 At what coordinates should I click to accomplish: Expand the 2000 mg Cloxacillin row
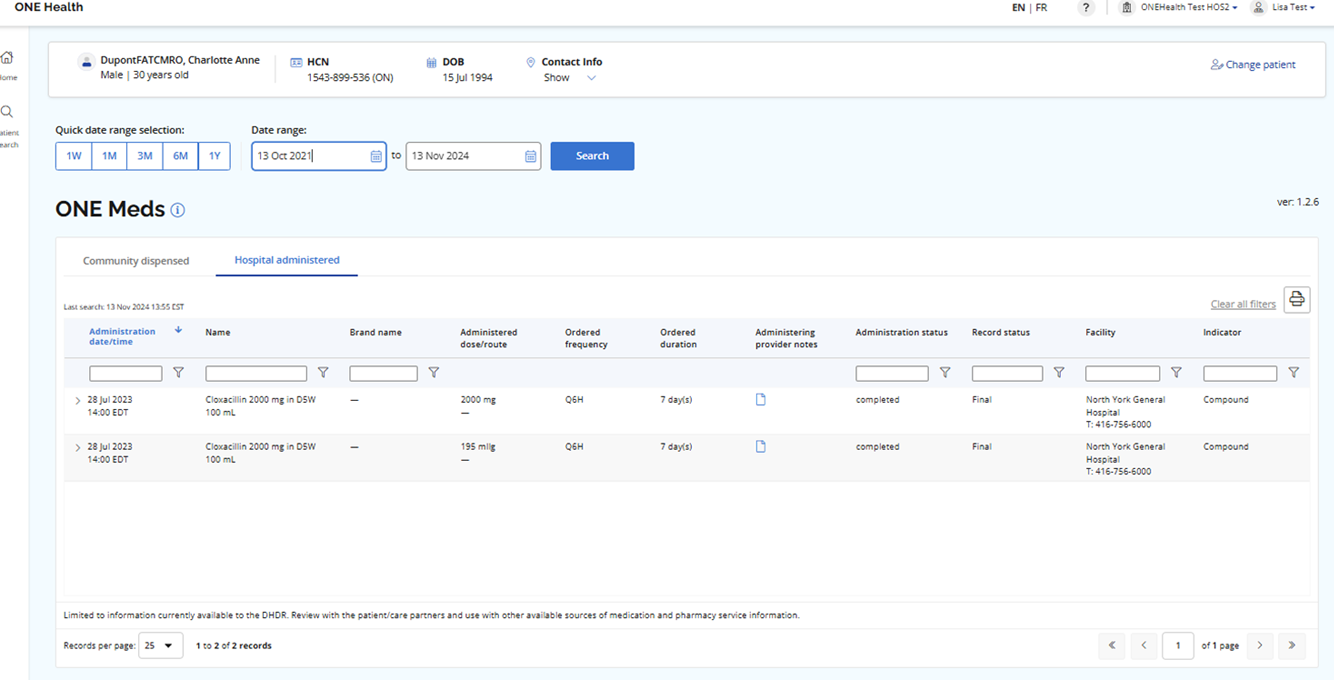[x=78, y=401]
